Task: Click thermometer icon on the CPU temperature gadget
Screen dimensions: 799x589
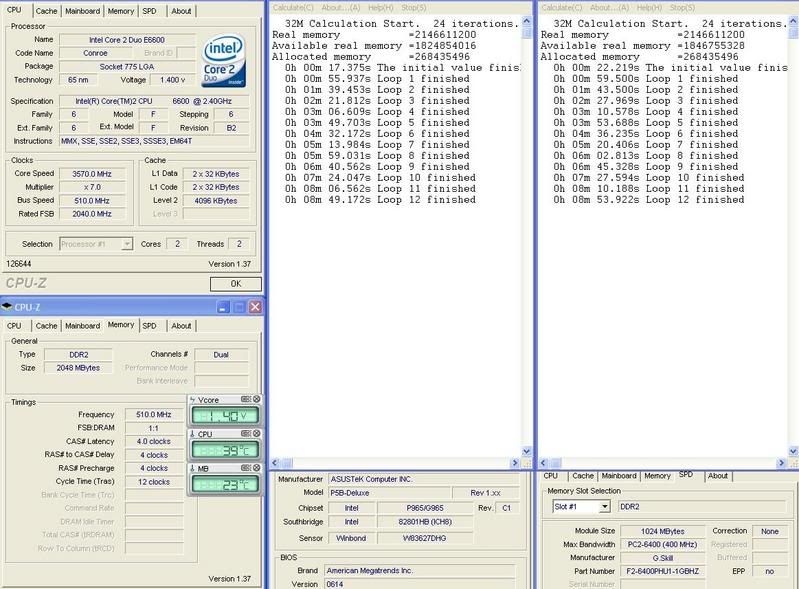Action: 193,434
